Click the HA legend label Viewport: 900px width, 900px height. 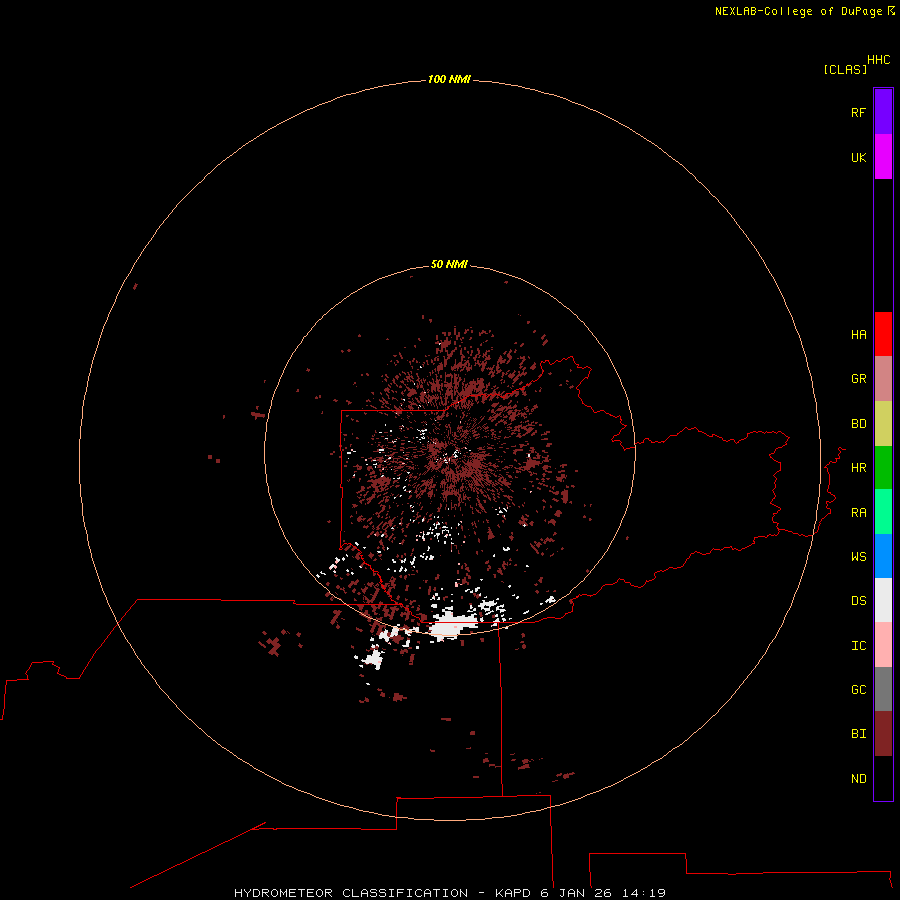[858, 335]
